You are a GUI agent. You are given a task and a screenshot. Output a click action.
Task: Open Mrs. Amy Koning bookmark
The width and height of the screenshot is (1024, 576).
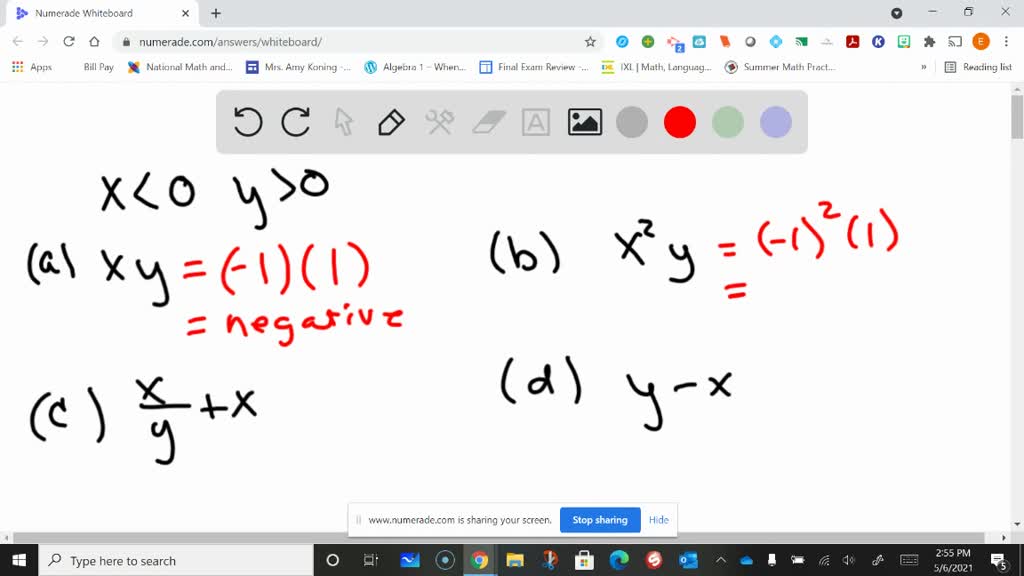298,67
